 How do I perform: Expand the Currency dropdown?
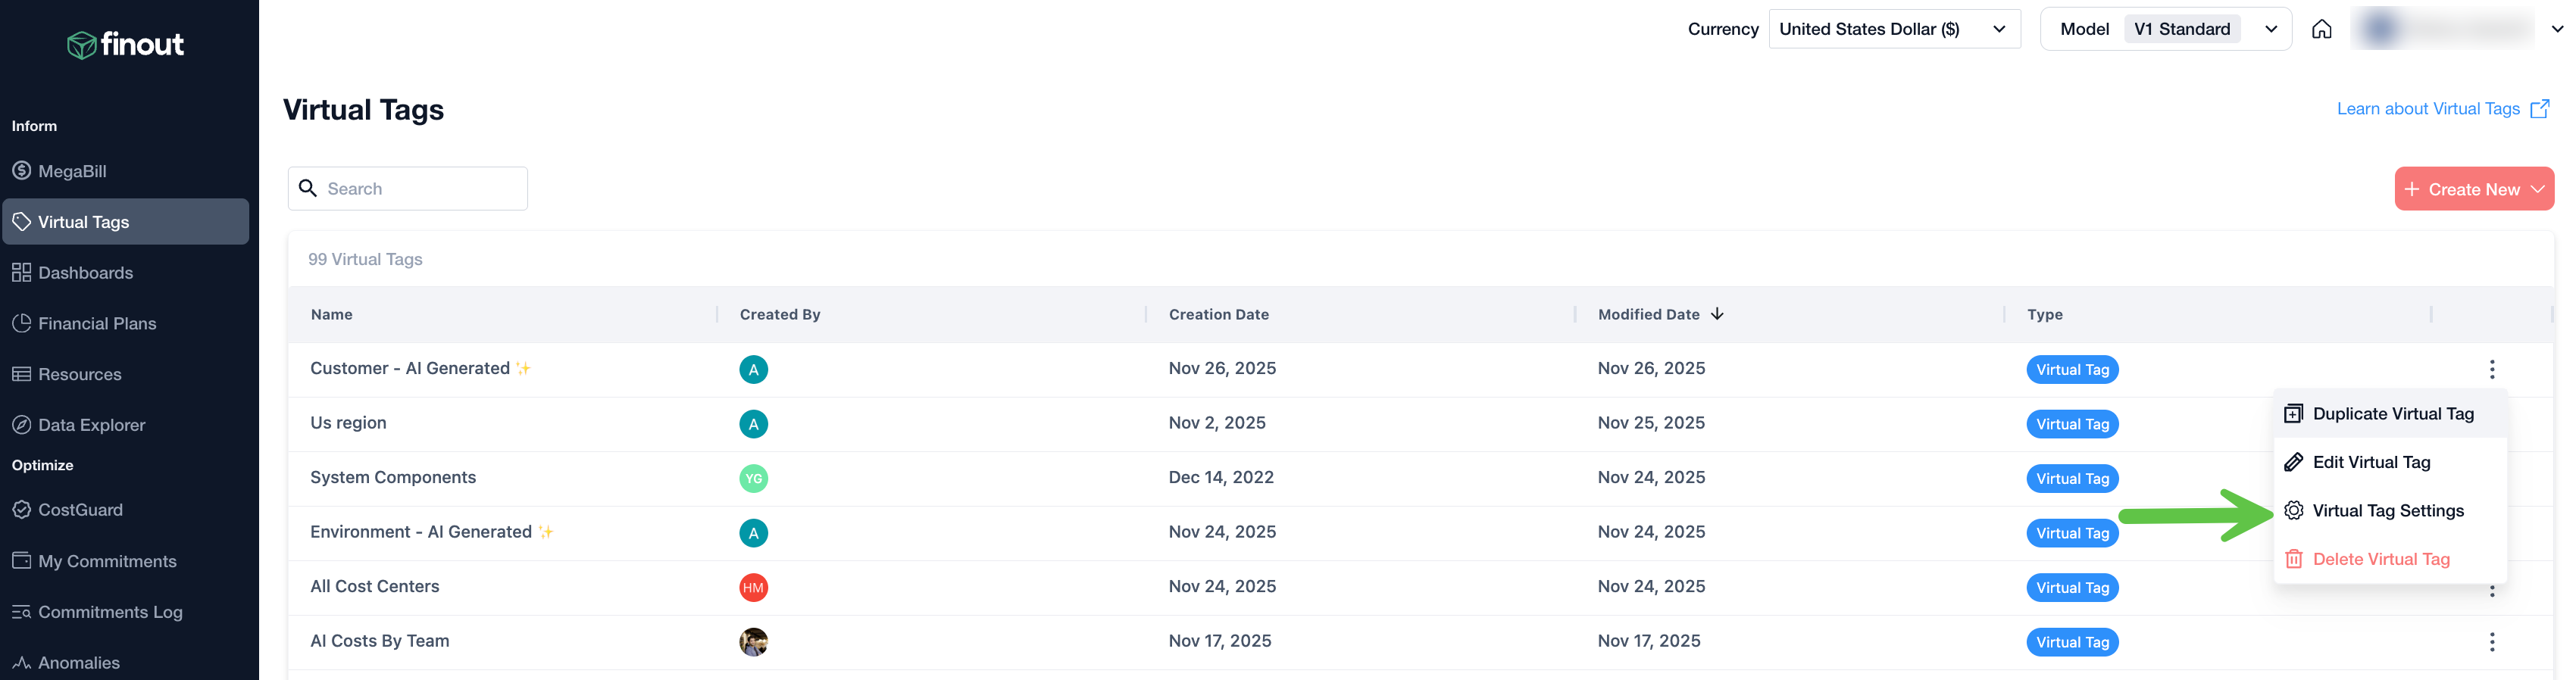tap(1894, 29)
